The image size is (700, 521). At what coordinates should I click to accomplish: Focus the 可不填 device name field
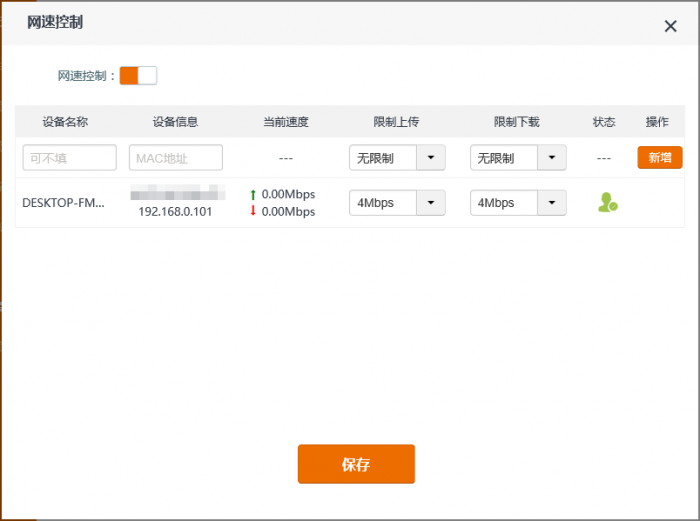70,158
